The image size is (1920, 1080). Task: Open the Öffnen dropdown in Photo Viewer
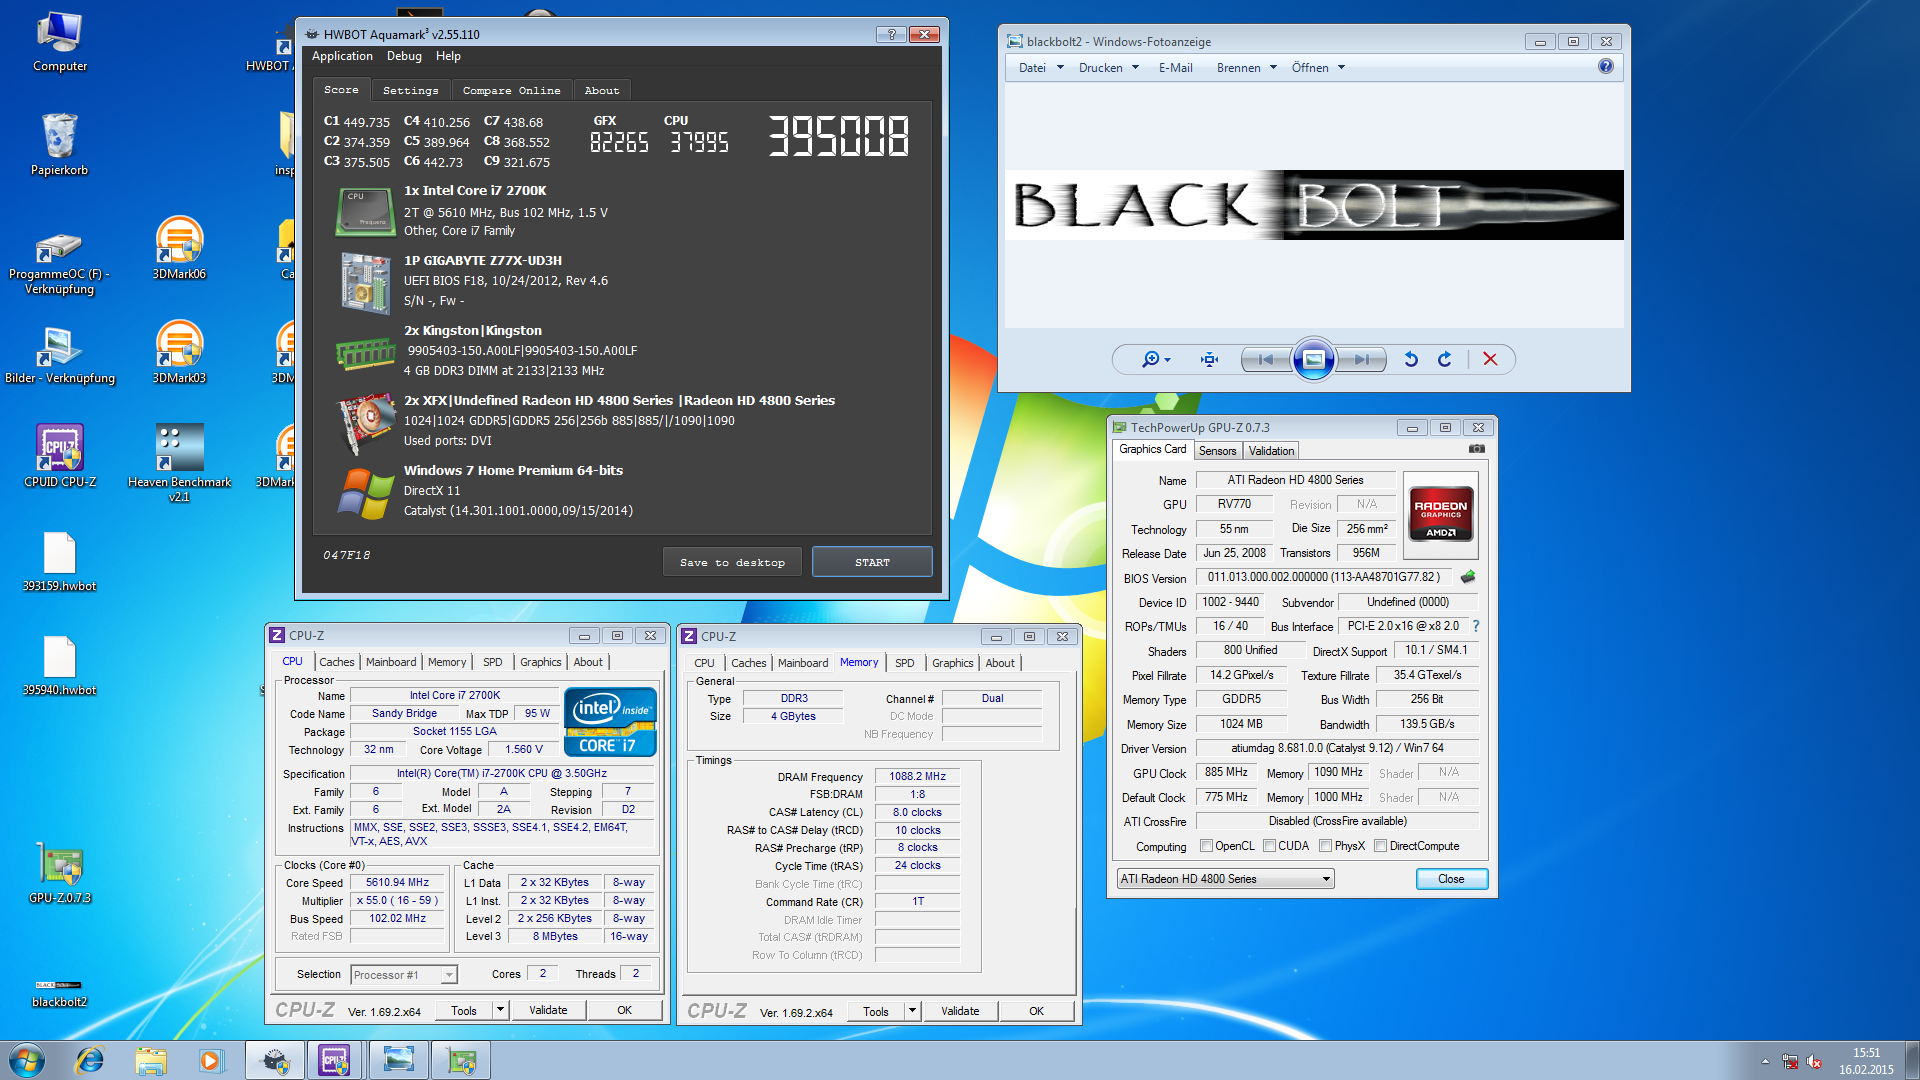click(1318, 68)
